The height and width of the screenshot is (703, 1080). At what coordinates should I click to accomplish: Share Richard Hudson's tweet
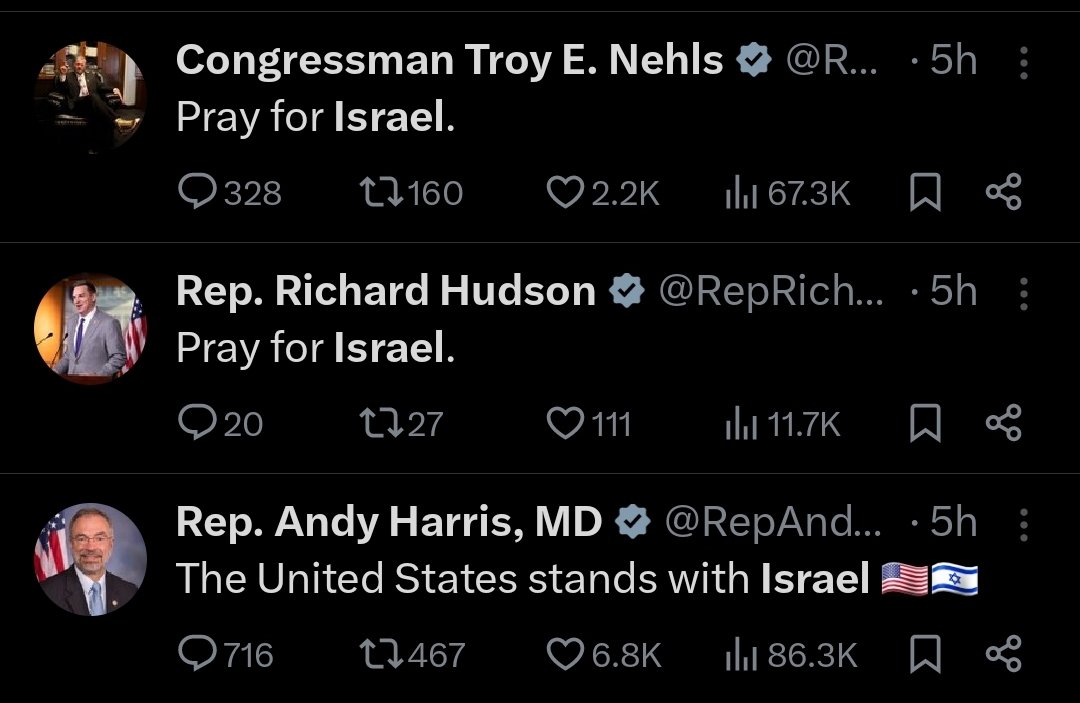click(x=1003, y=424)
